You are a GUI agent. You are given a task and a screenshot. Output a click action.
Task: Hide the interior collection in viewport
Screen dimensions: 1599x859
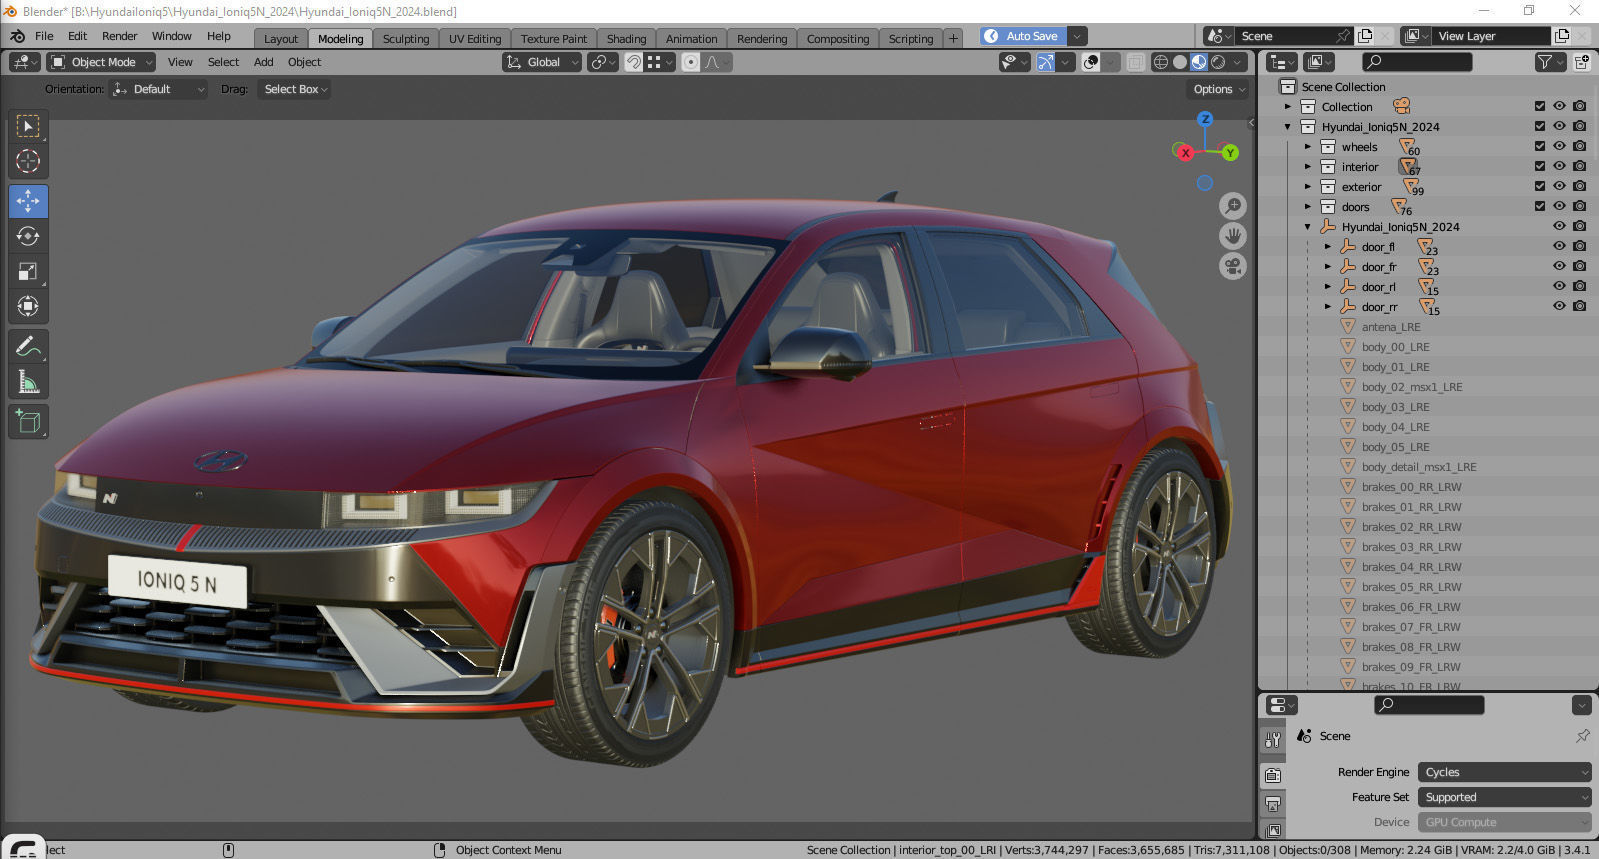(x=1559, y=166)
